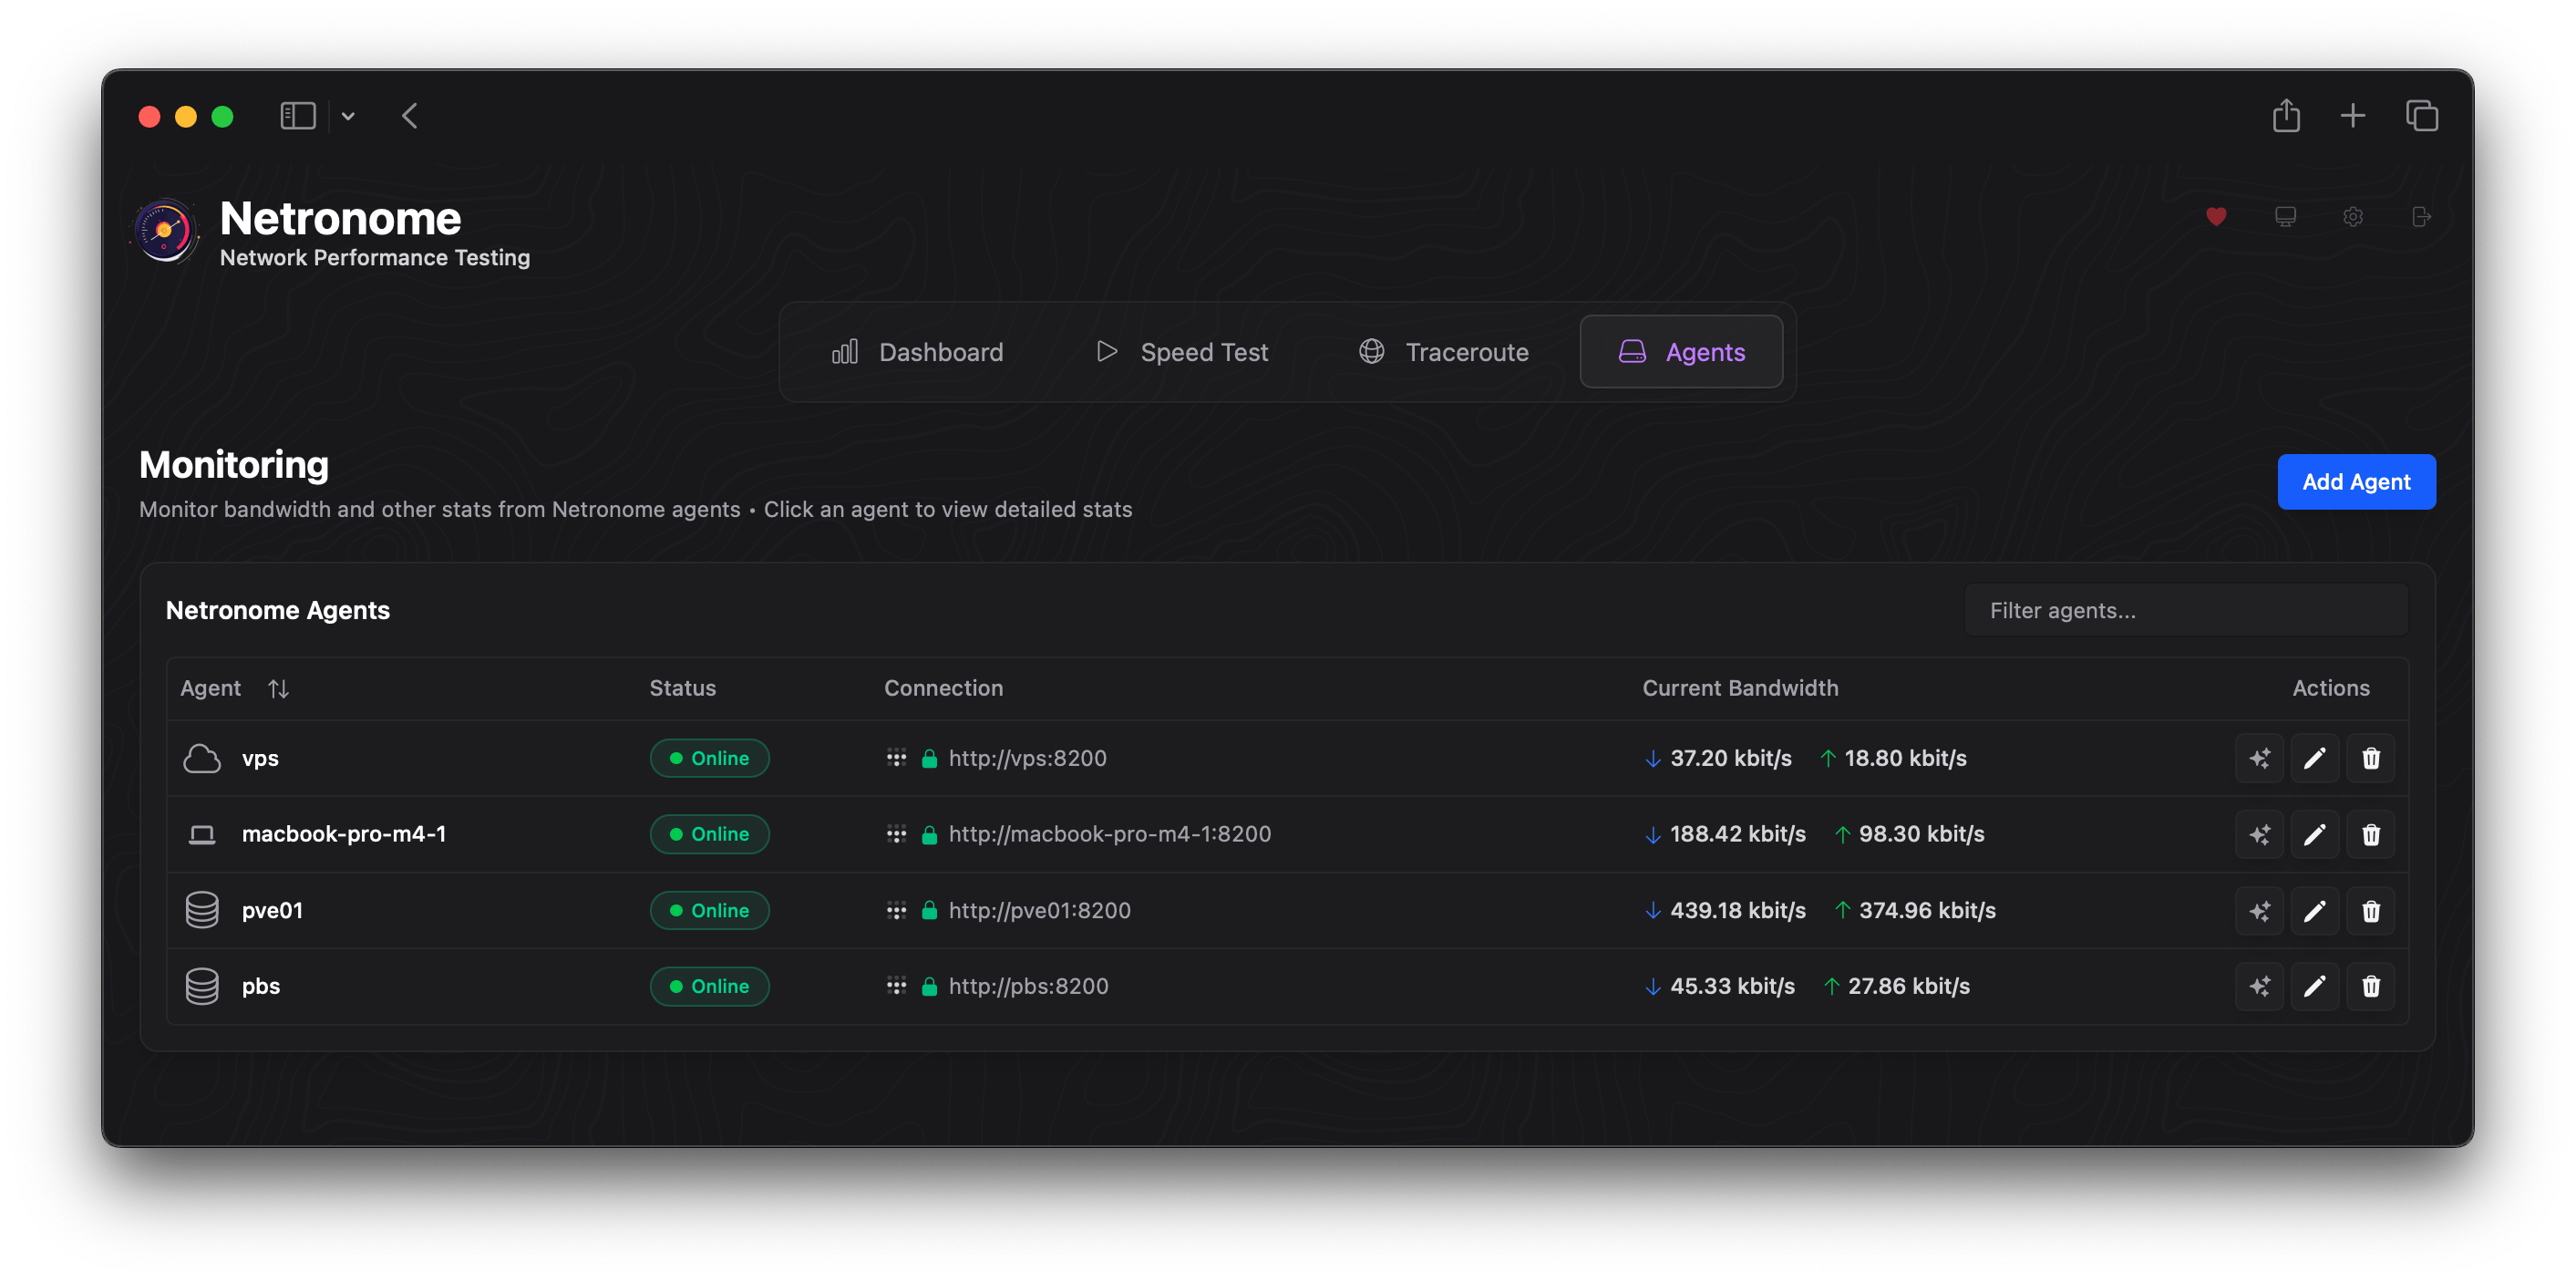This screenshot has height=1282, width=2576.
Task: Open the macbook-pro-m4-1 agent row
Action: 1287,834
